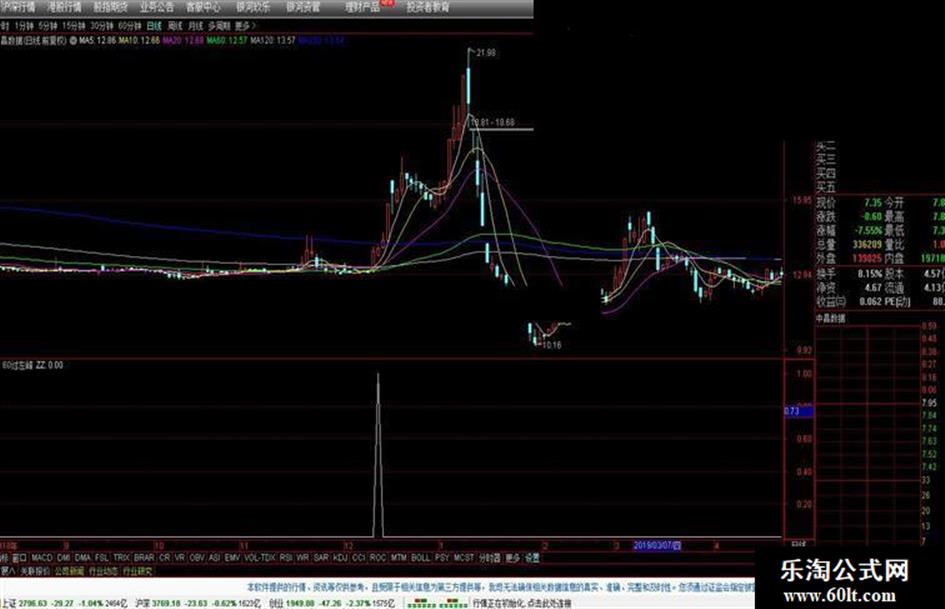
Task: Click the signal bars status icon
Action: click(x=438, y=603)
